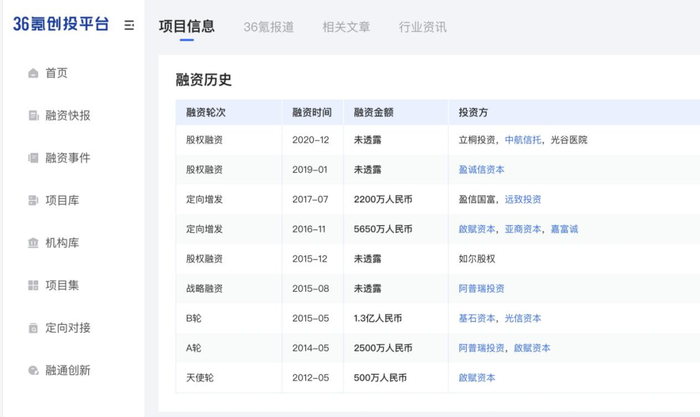This screenshot has height=417, width=700.
Task: Click the 首页 home icon in sidebar
Action: tap(33, 73)
